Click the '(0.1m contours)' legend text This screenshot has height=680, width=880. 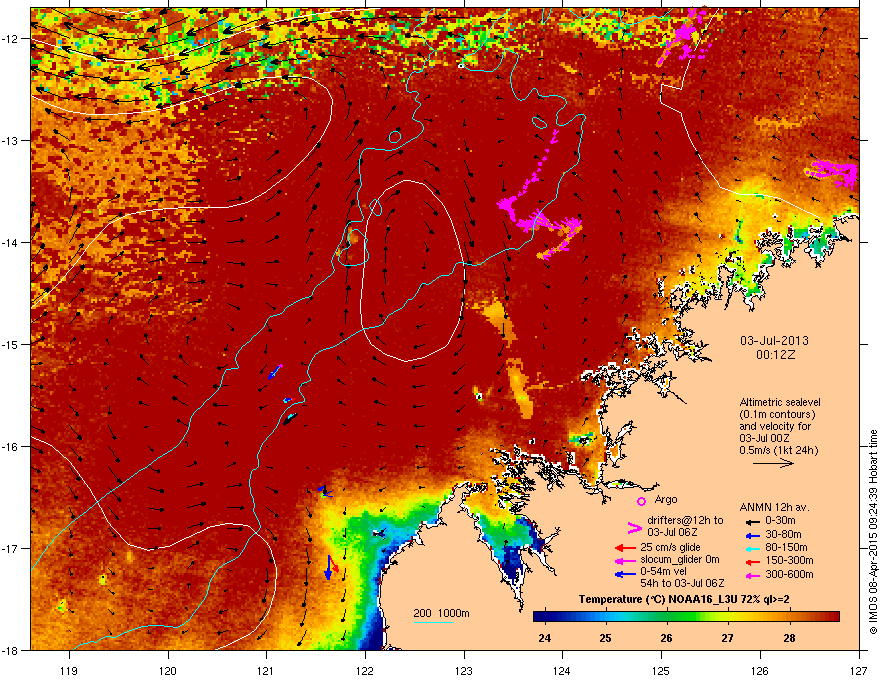click(777, 415)
